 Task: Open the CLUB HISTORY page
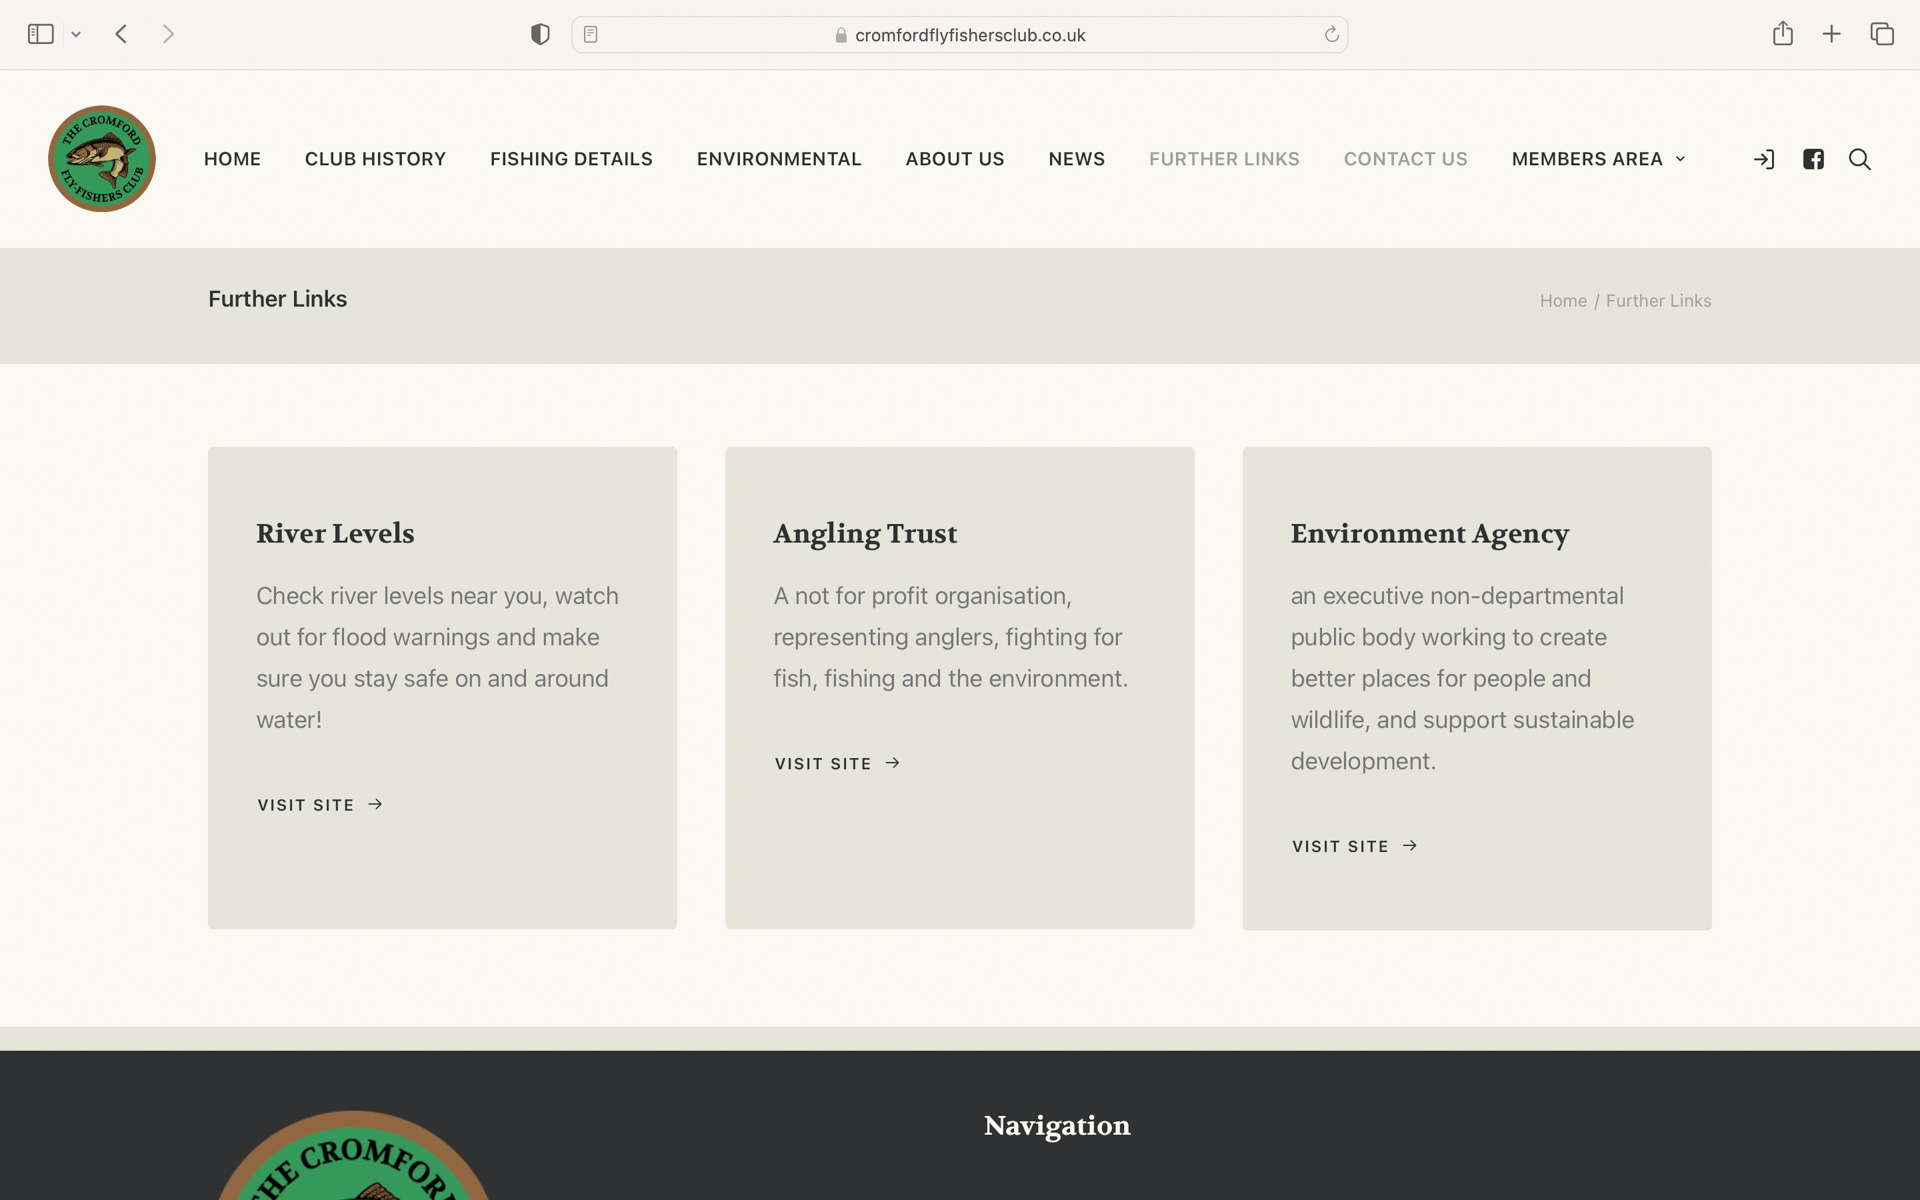click(x=375, y=159)
